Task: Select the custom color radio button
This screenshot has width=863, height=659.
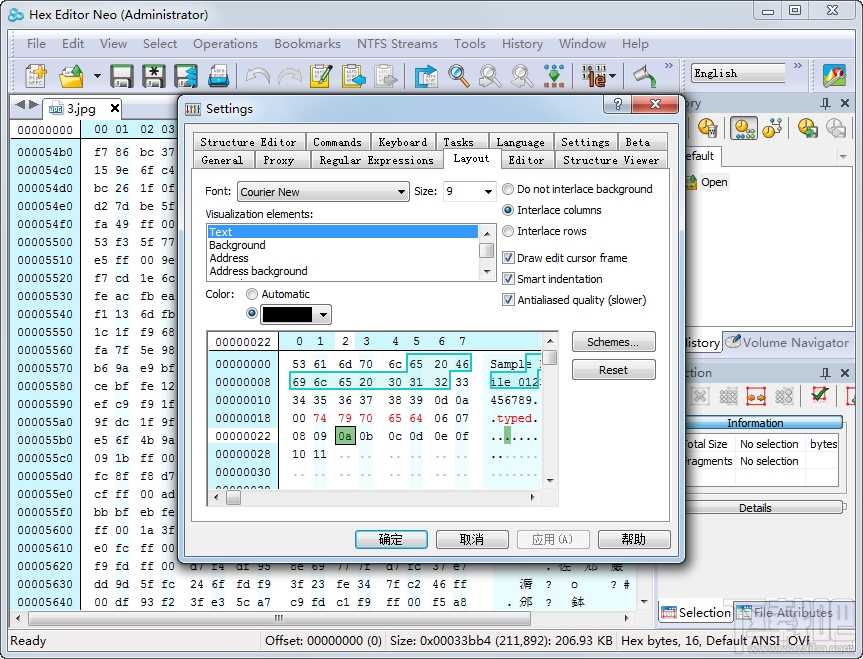Action: point(252,313)
